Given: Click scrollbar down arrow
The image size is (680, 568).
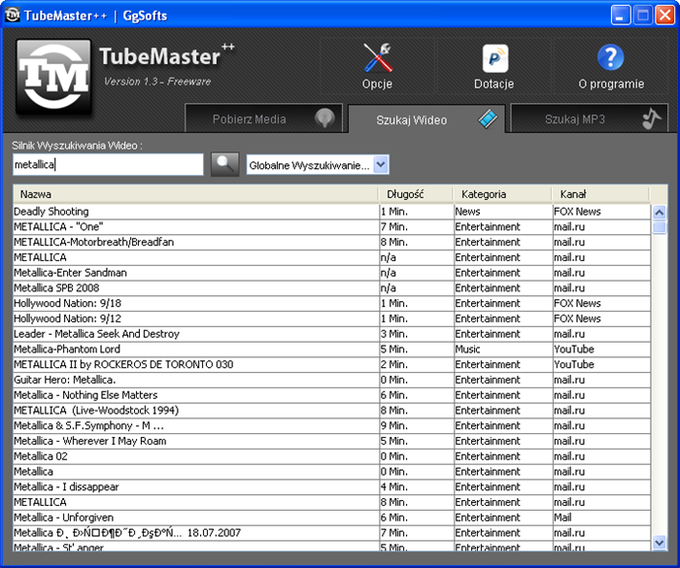Looking at the screenshot, I should (659, 542).
